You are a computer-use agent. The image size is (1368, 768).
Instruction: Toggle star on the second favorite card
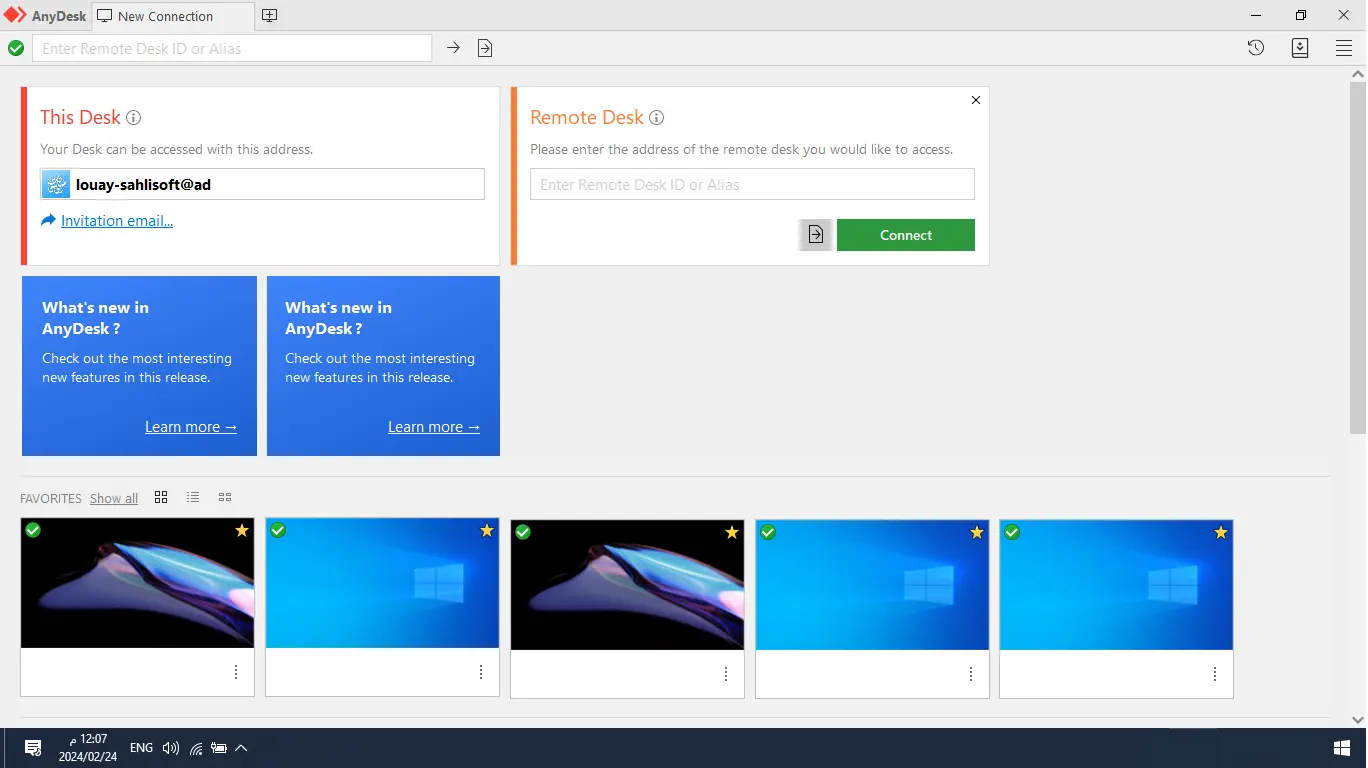pos(487,531)
